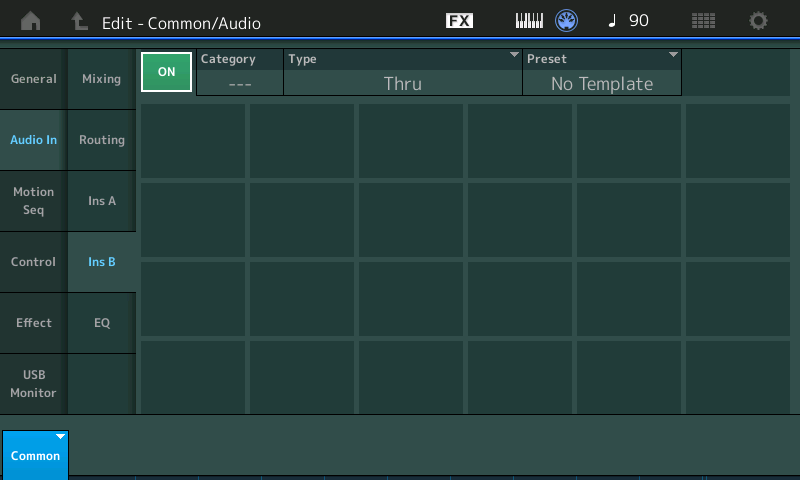The image size is (800, 480).
Task: Open the Preset No Template dropdown
Action: click(601, 73)
